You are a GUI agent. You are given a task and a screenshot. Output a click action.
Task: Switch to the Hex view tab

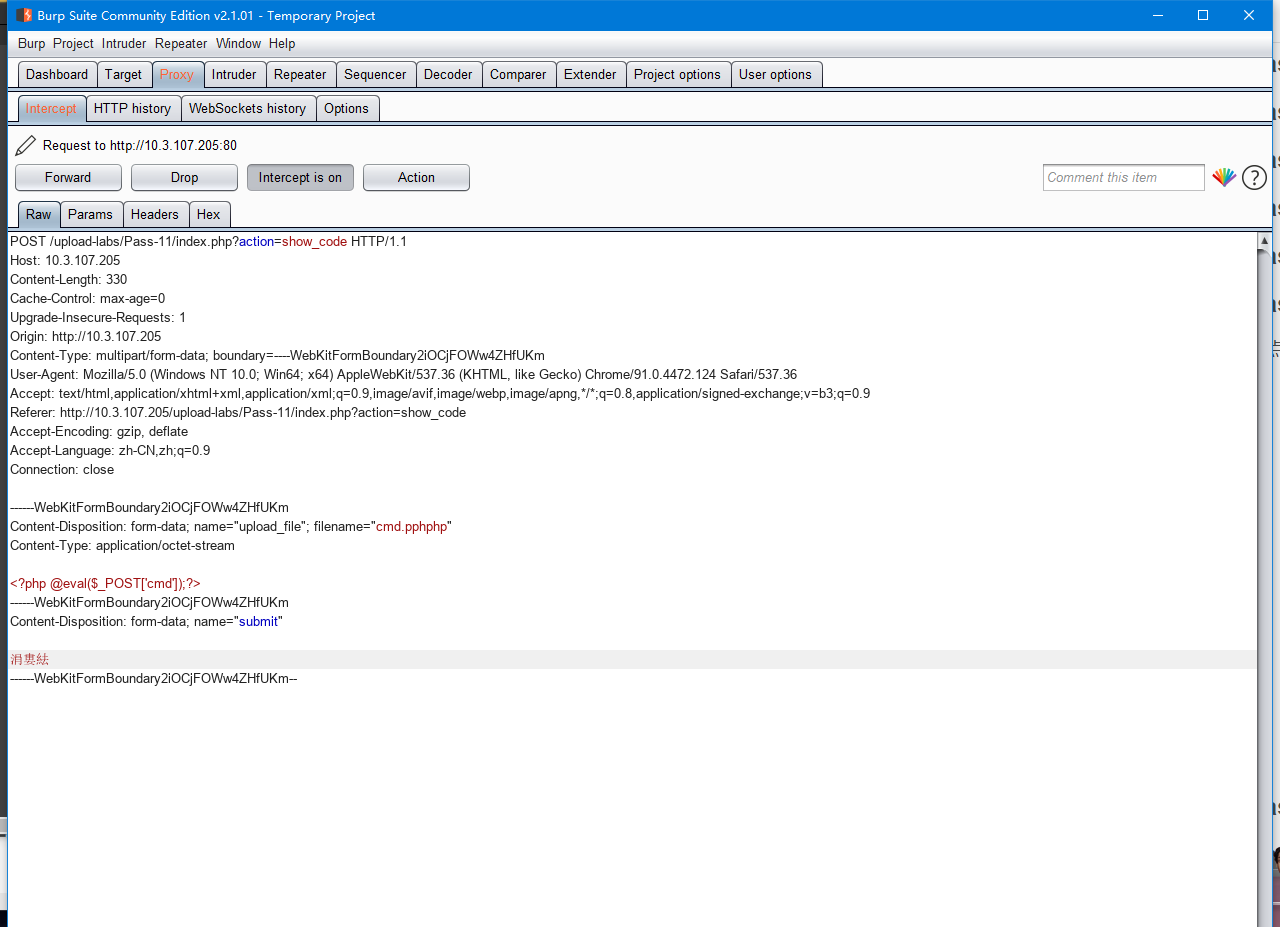[x=209, y=215]
